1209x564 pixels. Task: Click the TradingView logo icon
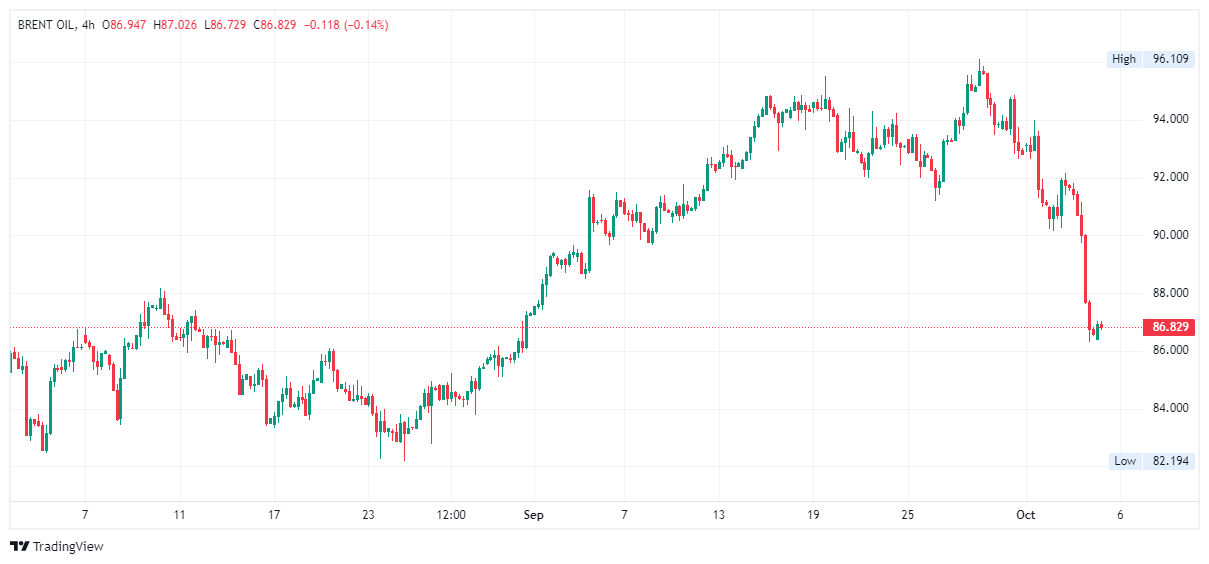click(x=19, y=546)
